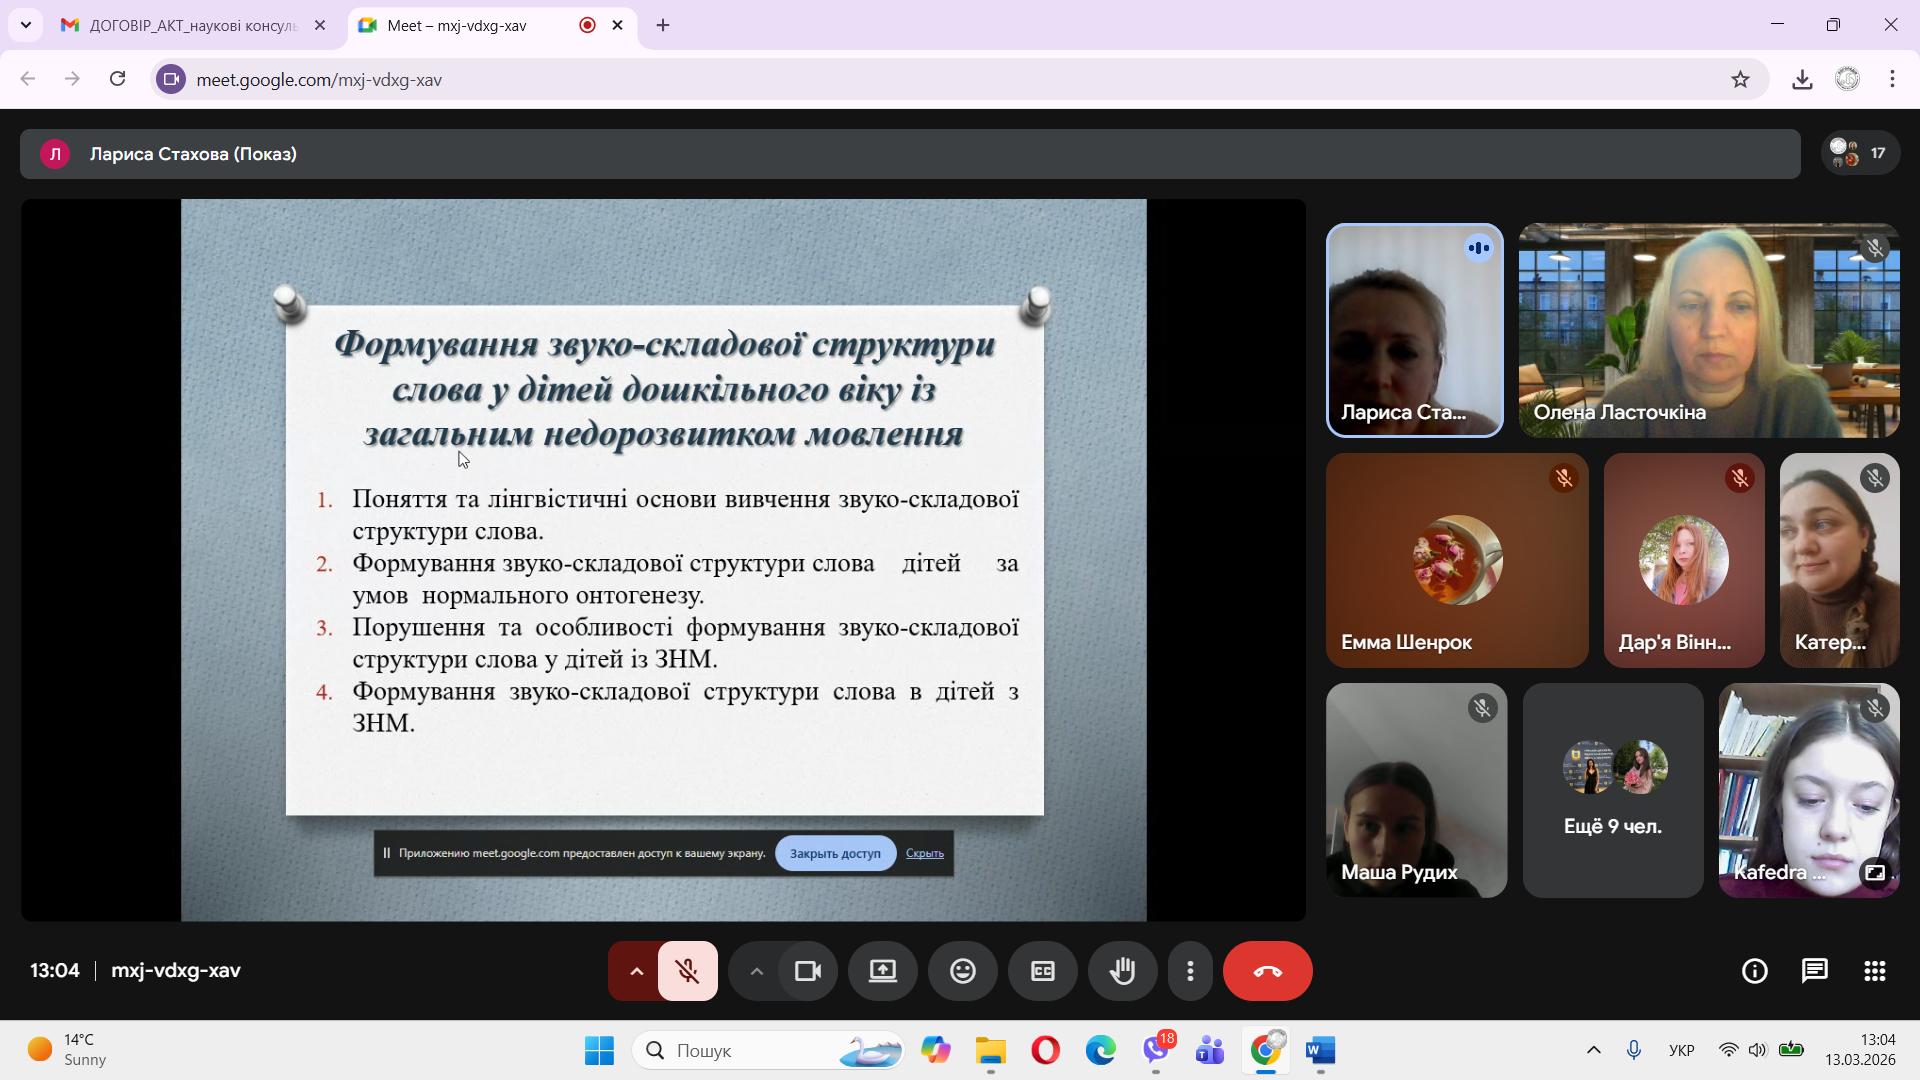Open the activities grid icon
Screen dimensions: 1920x1080
pyautogui.click(x=1874, y=971)
